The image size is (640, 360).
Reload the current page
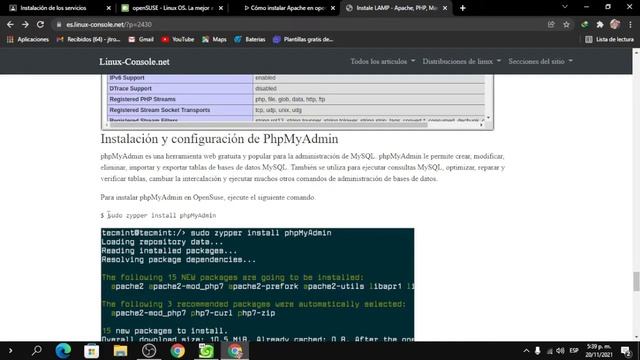tap(40, 24)
